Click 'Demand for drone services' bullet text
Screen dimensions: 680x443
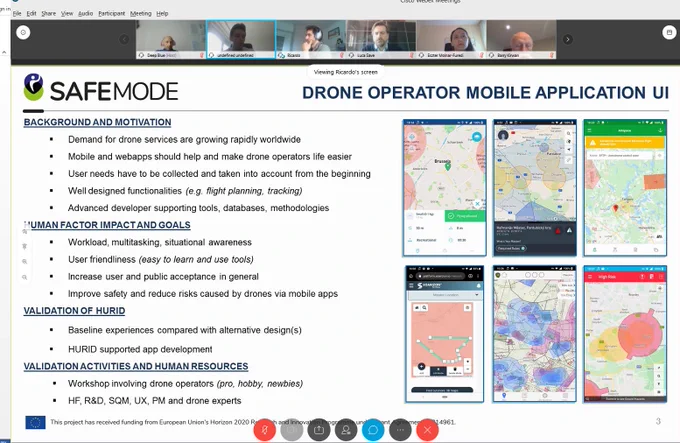coord(184,140)
